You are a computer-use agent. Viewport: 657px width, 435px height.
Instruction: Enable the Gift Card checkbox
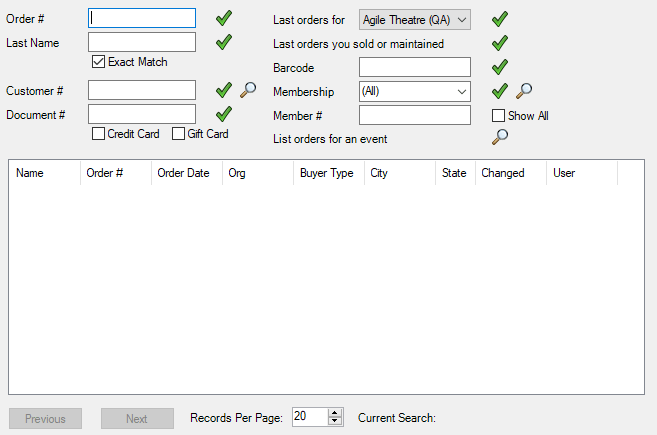pyautogui.click(x=178, y=134)
